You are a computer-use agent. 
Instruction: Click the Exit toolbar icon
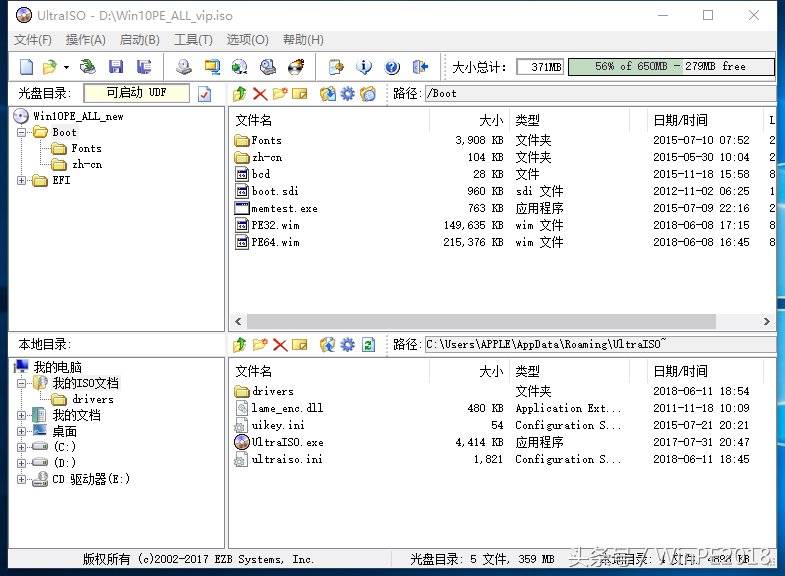tap(420, 67)
